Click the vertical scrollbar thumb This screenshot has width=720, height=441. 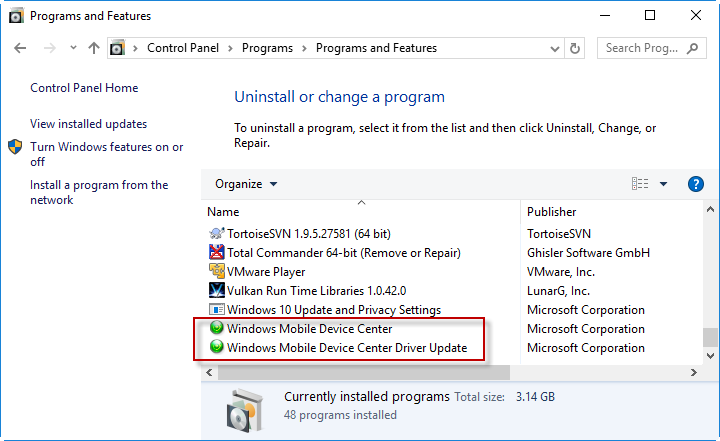point(710,338)
